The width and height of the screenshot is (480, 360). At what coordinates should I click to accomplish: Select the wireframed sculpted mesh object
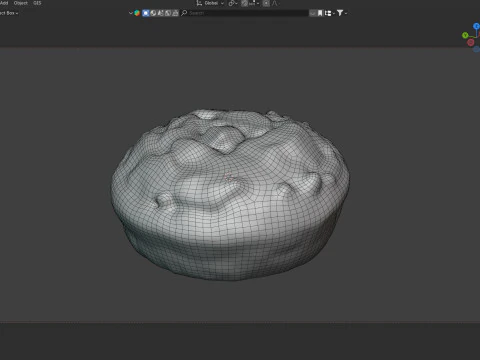230,195
